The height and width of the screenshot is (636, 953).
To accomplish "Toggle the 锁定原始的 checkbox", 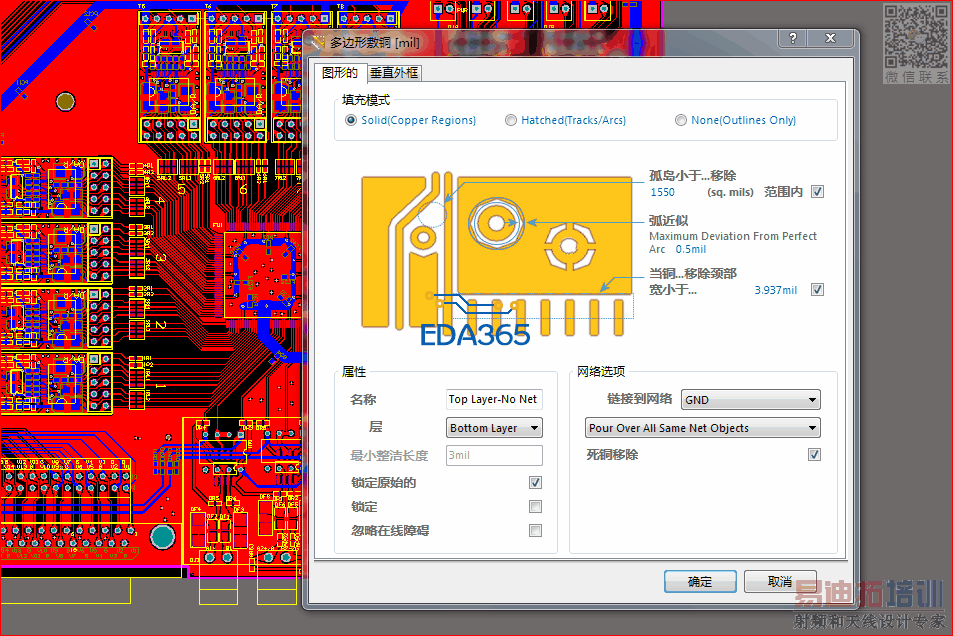I will 535,483.
